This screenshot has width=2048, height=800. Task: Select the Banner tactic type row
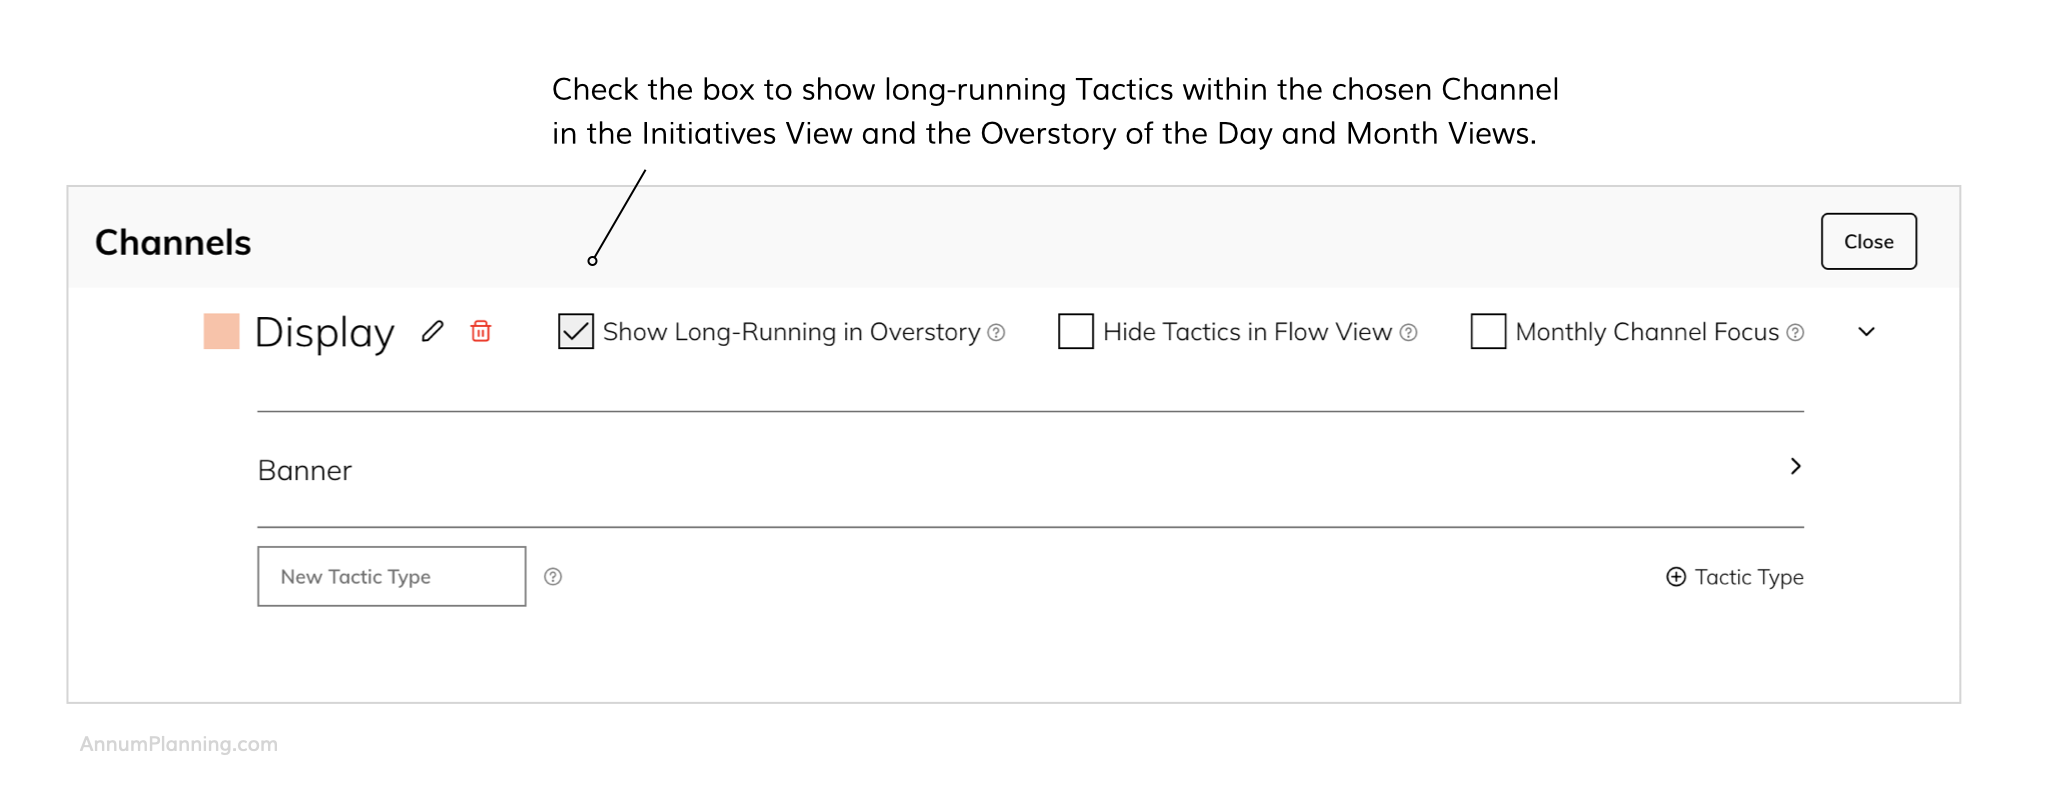[305, 470]
